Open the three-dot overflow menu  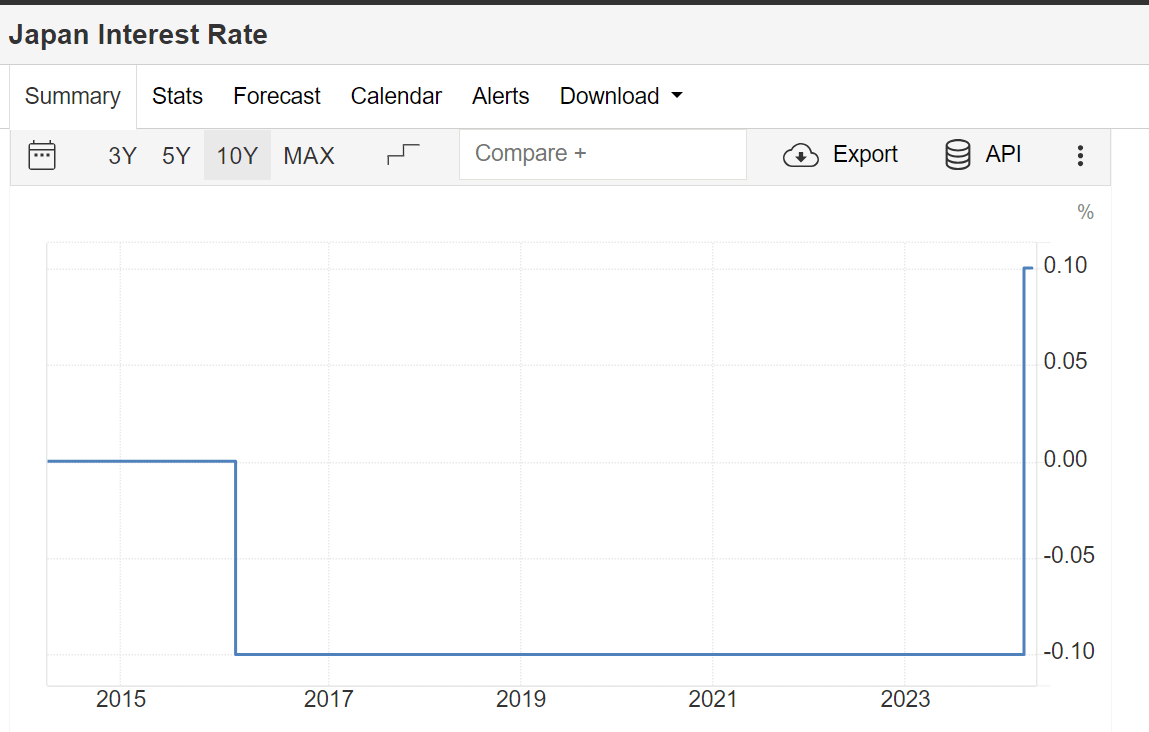[1080, 155]
